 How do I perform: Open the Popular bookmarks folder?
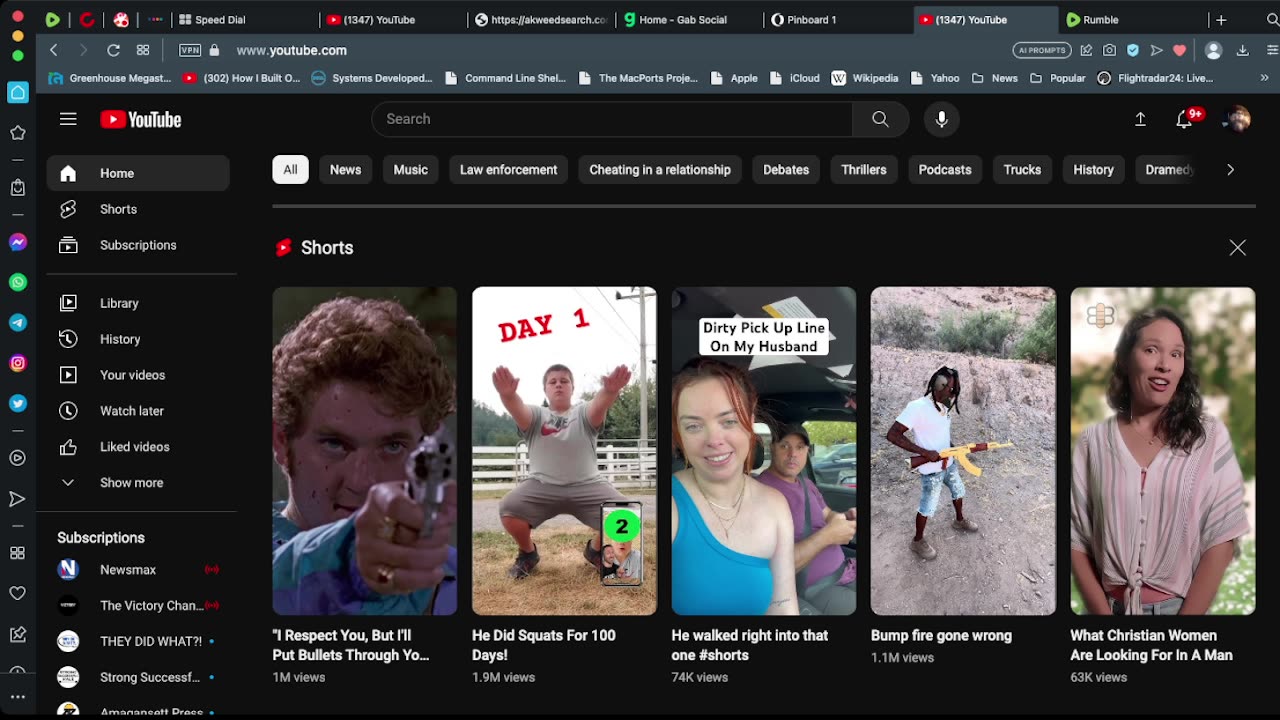pos(1058,78)
